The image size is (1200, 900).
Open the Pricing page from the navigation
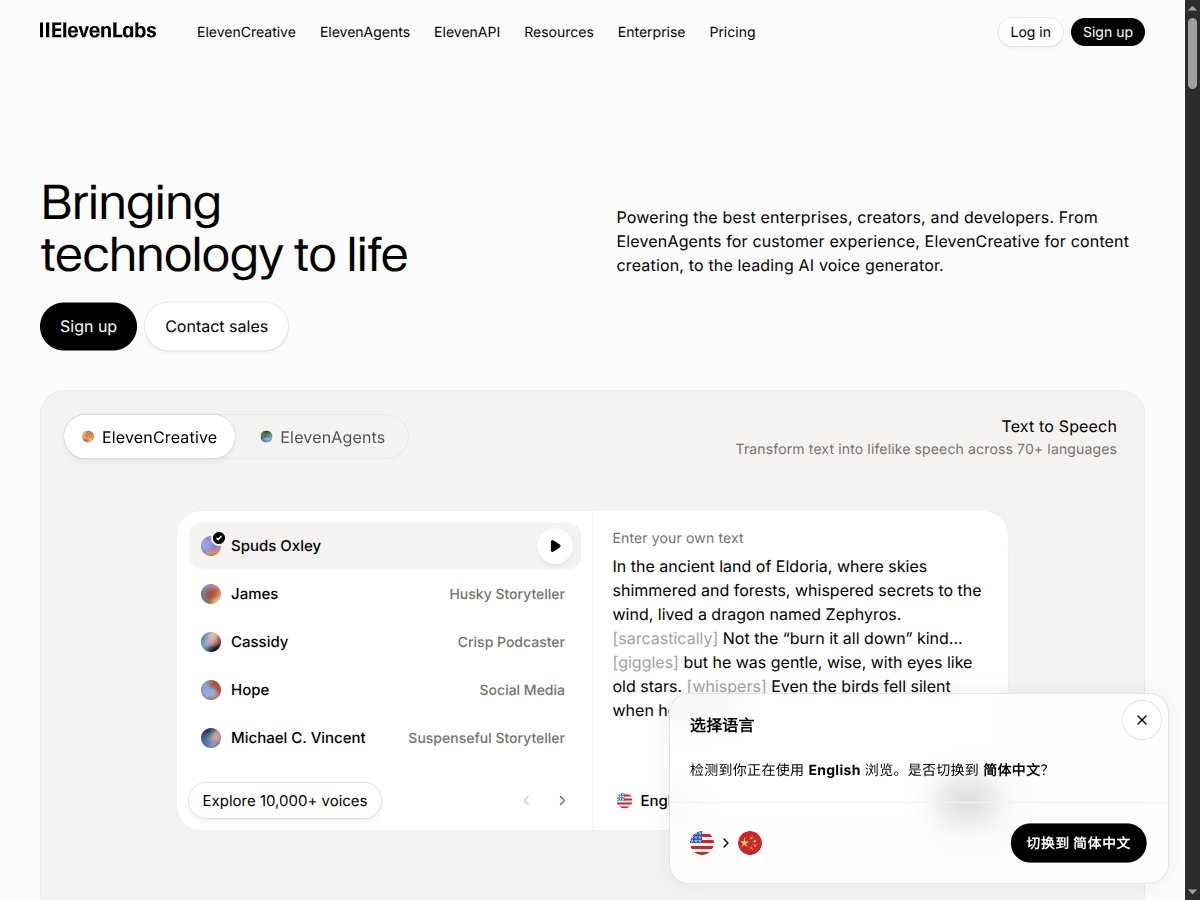[x=732, y=32]
